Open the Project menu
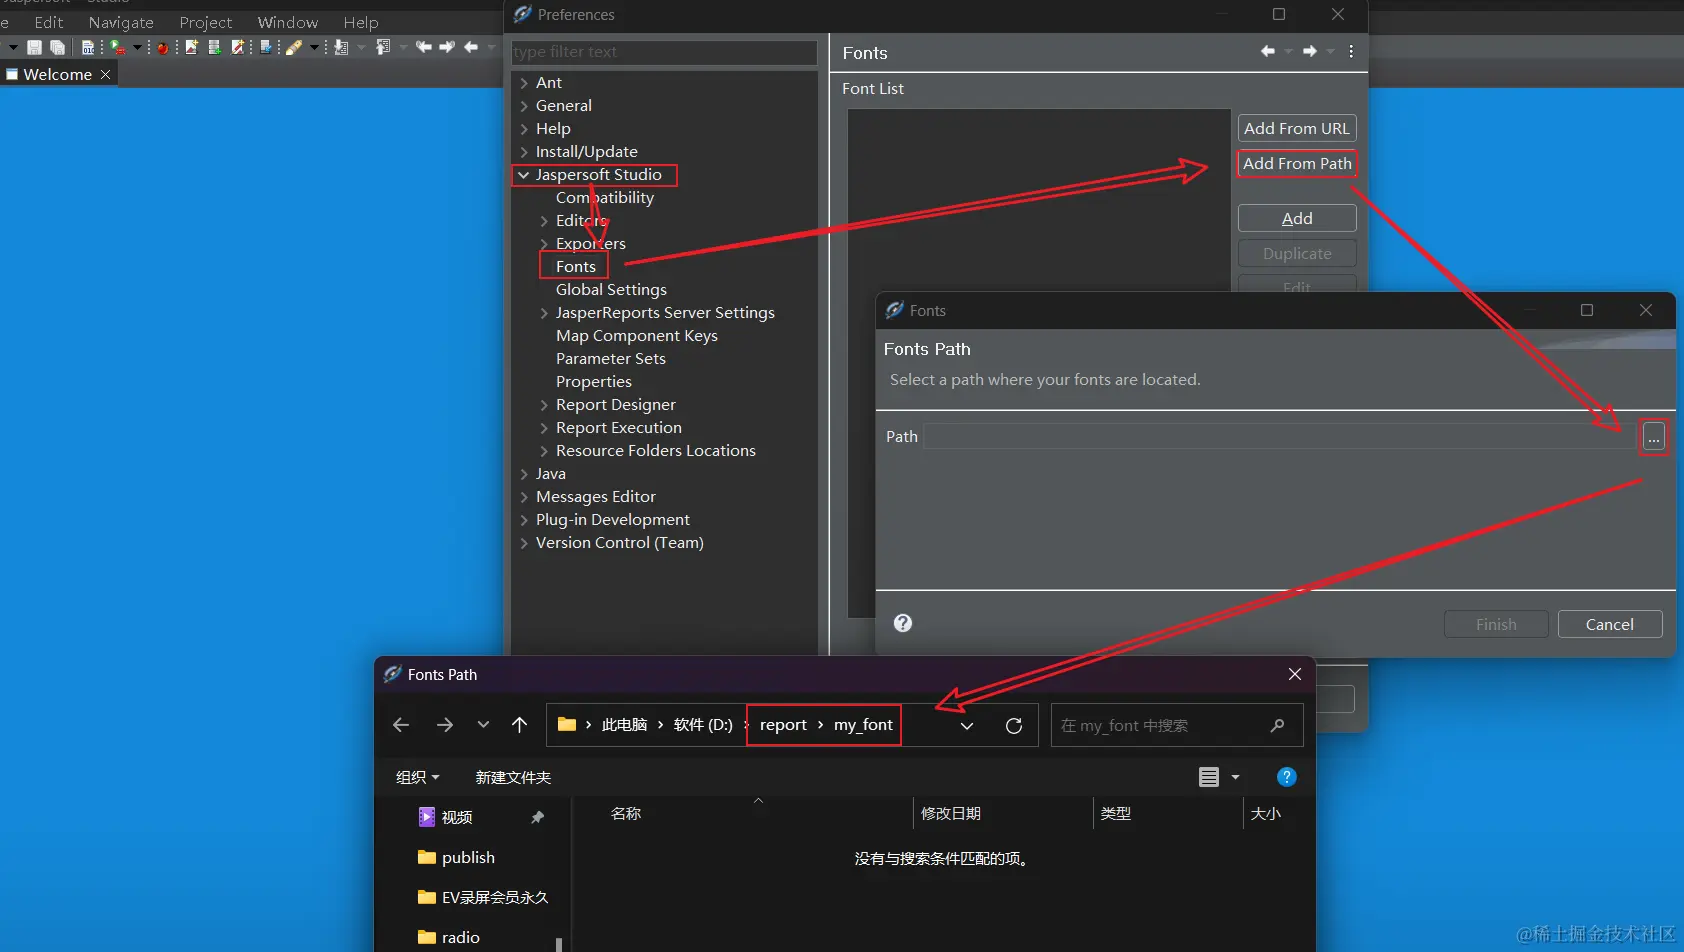1684x952 pixels. pos(205,22)
